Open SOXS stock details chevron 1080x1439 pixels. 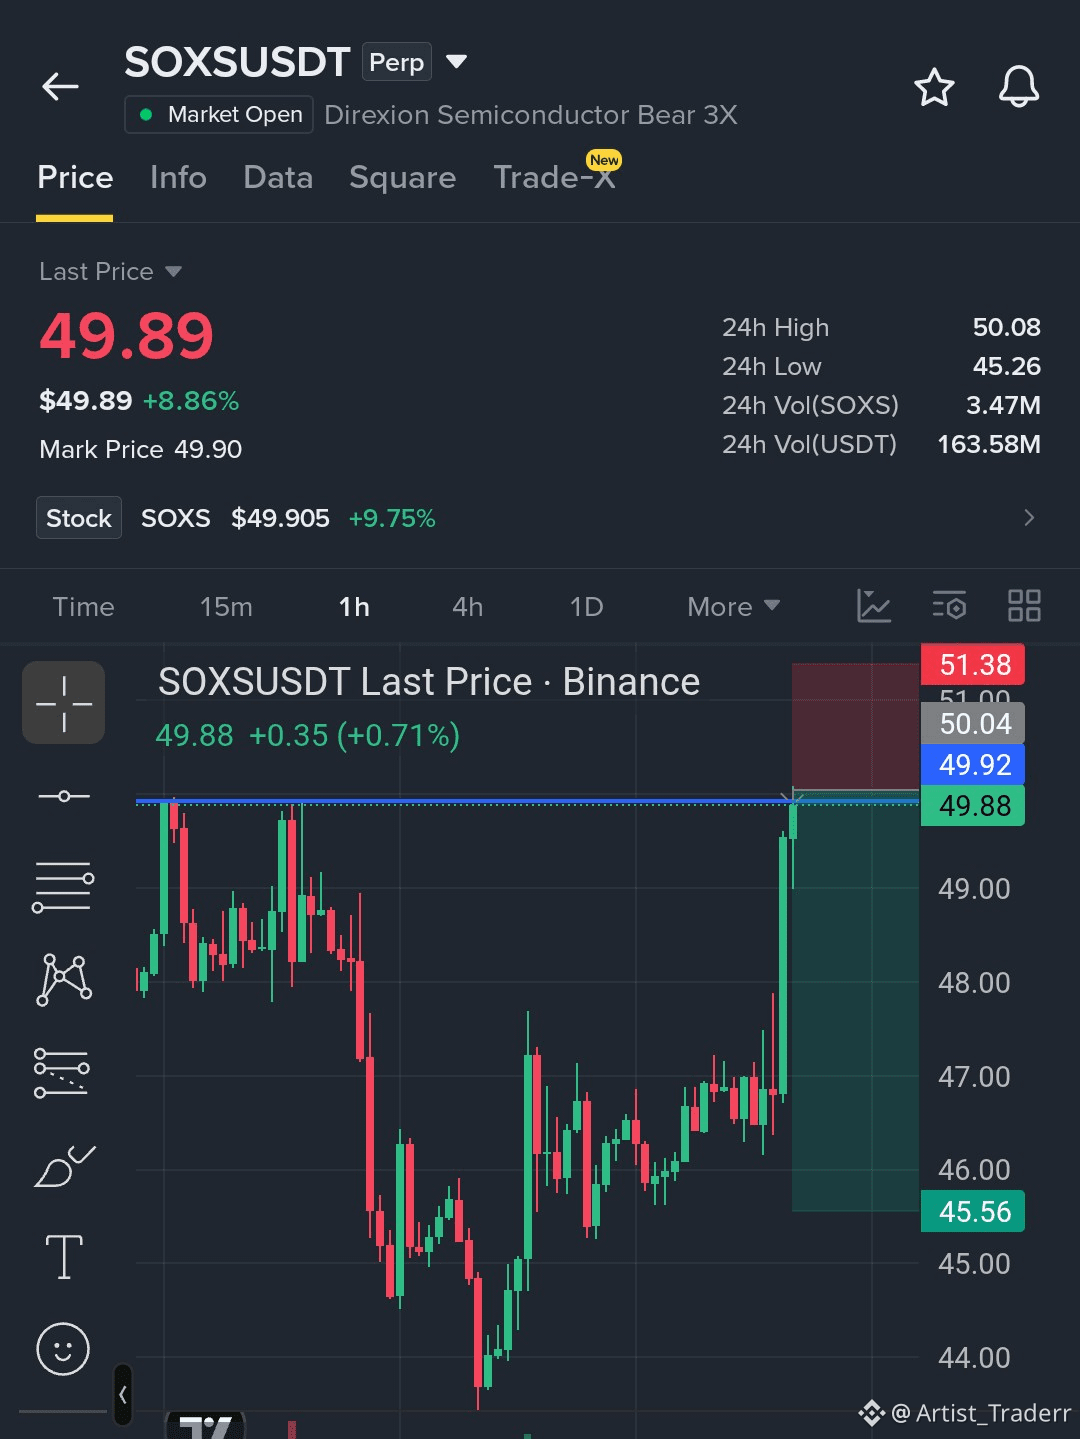click(x=1029, y=518)
